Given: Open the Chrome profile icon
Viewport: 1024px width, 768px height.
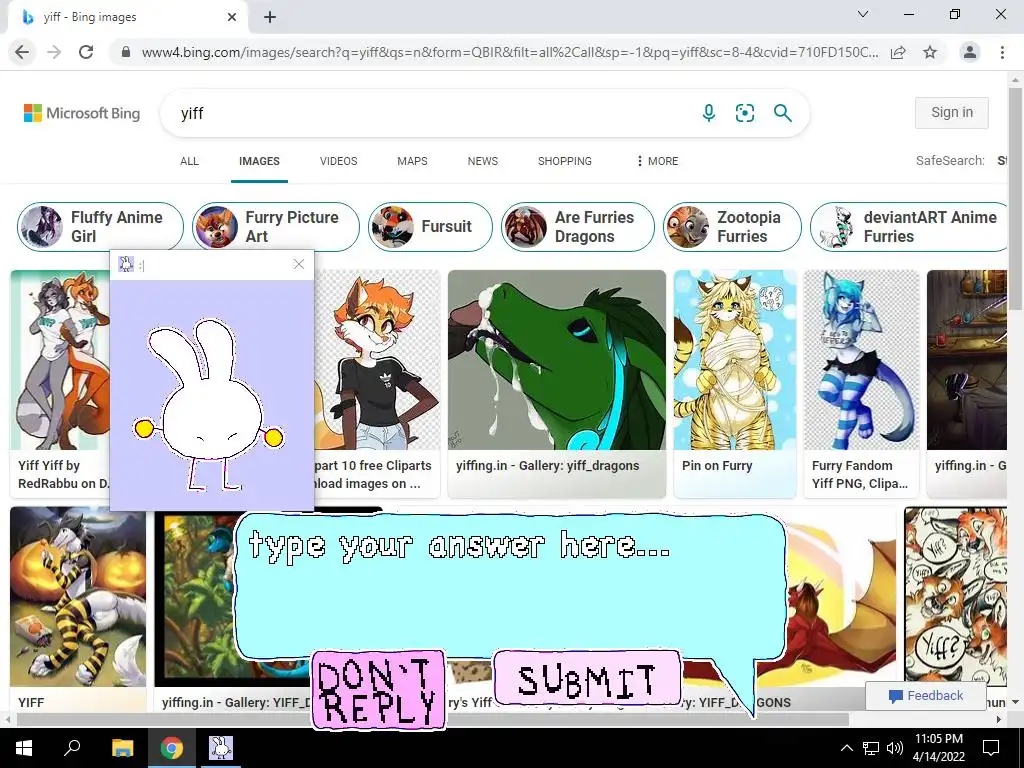Looking at the screenshot, I should (970, 52).
